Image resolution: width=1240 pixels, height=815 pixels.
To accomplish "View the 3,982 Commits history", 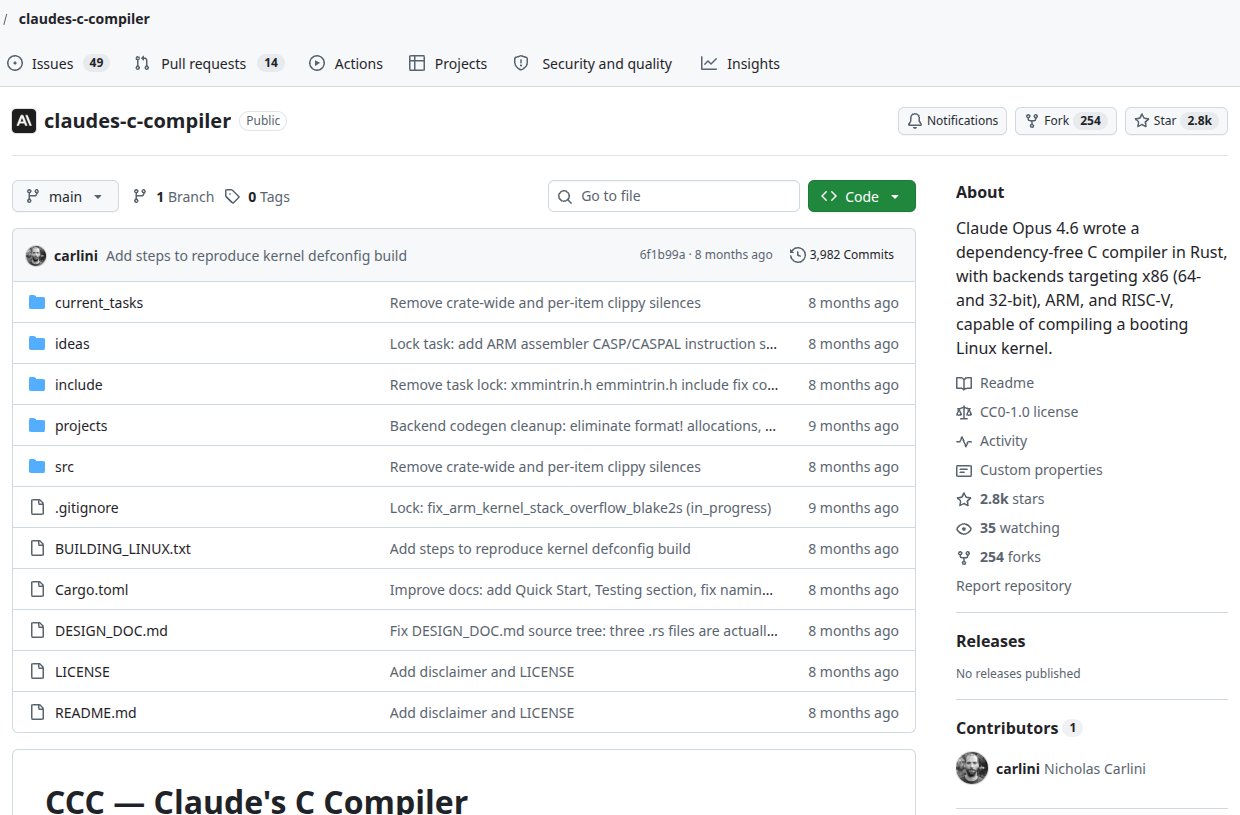I will click(x=842, y=255).
